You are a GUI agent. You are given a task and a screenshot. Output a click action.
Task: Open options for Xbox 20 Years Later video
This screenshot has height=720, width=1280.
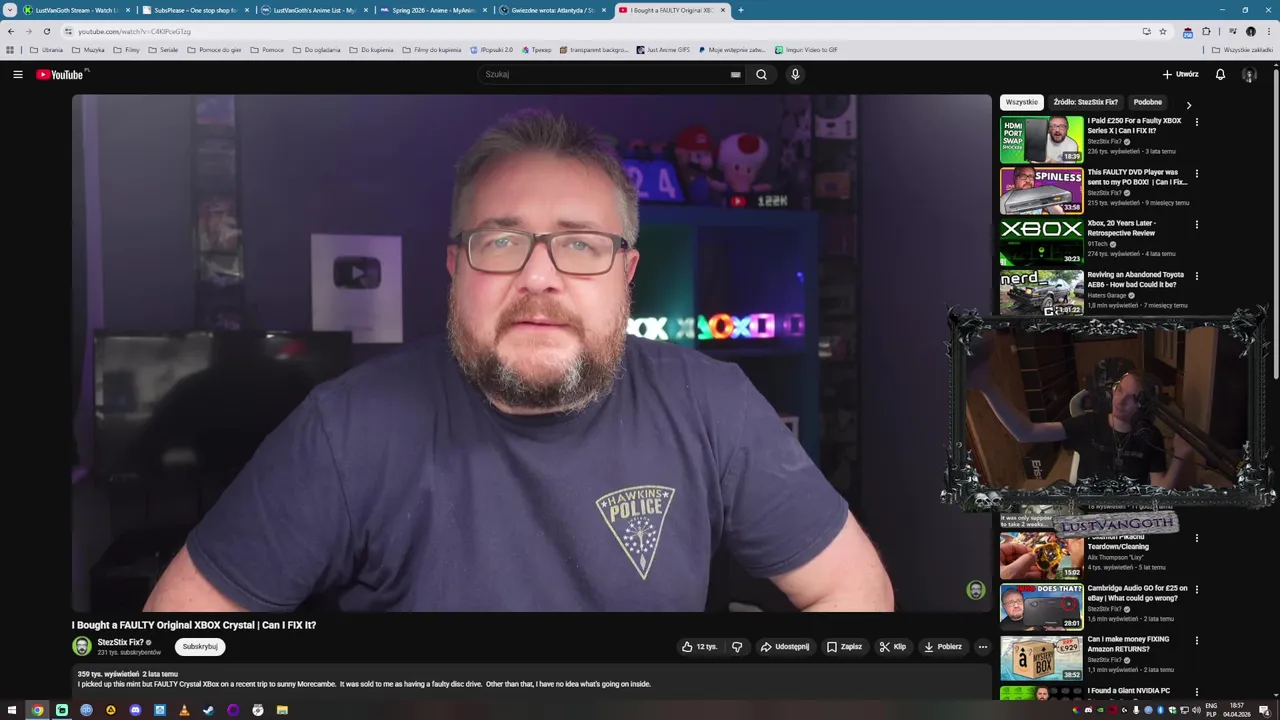[1196, 224]
